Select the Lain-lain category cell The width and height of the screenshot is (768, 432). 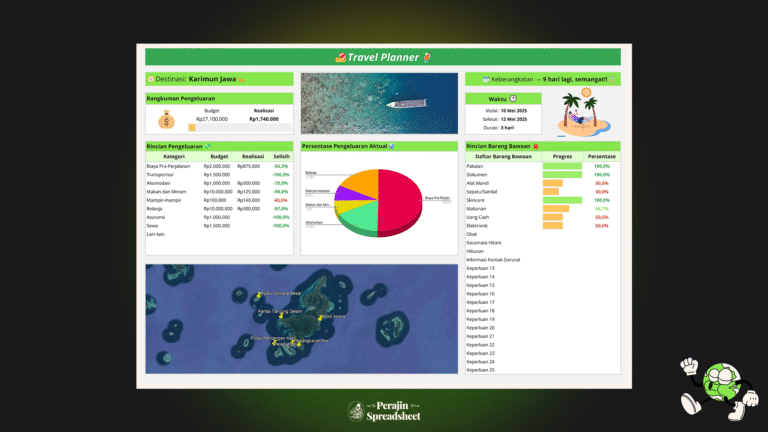pyautogui.click(x=156, y=234)
